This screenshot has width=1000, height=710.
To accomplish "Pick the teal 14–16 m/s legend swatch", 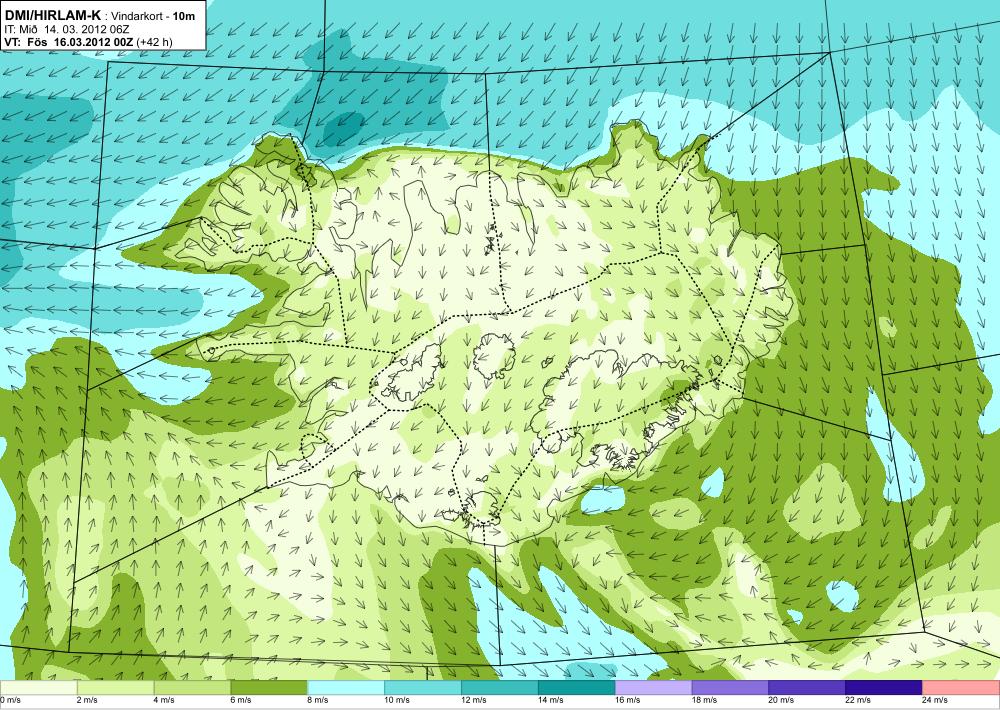I will (x=577, y=687).
